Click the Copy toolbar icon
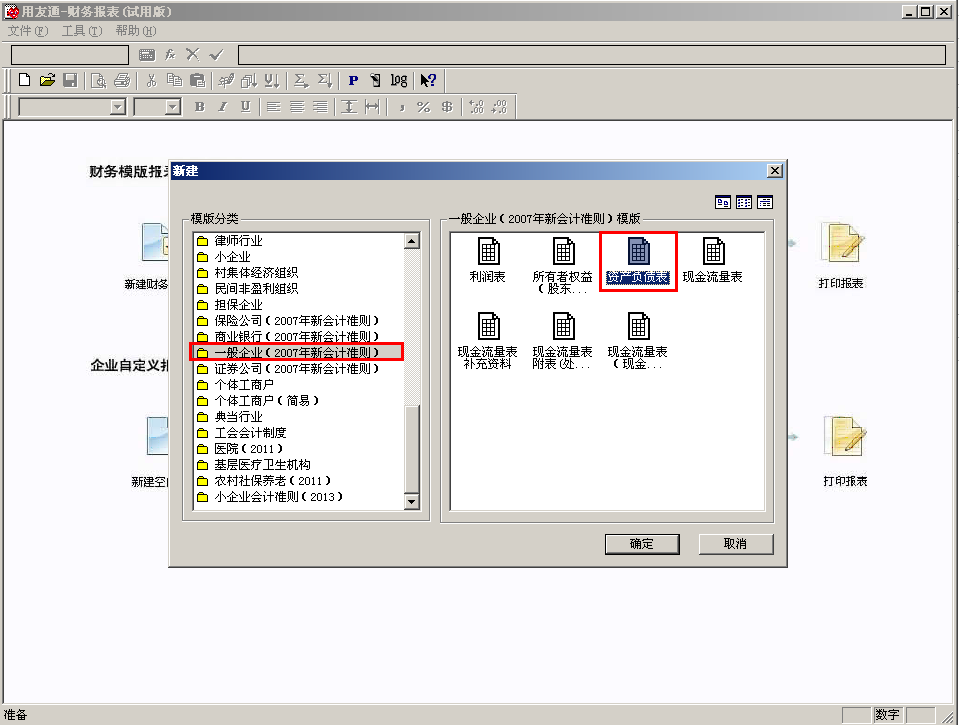Screen dimensions: 959x725 [x=174, y=80]
